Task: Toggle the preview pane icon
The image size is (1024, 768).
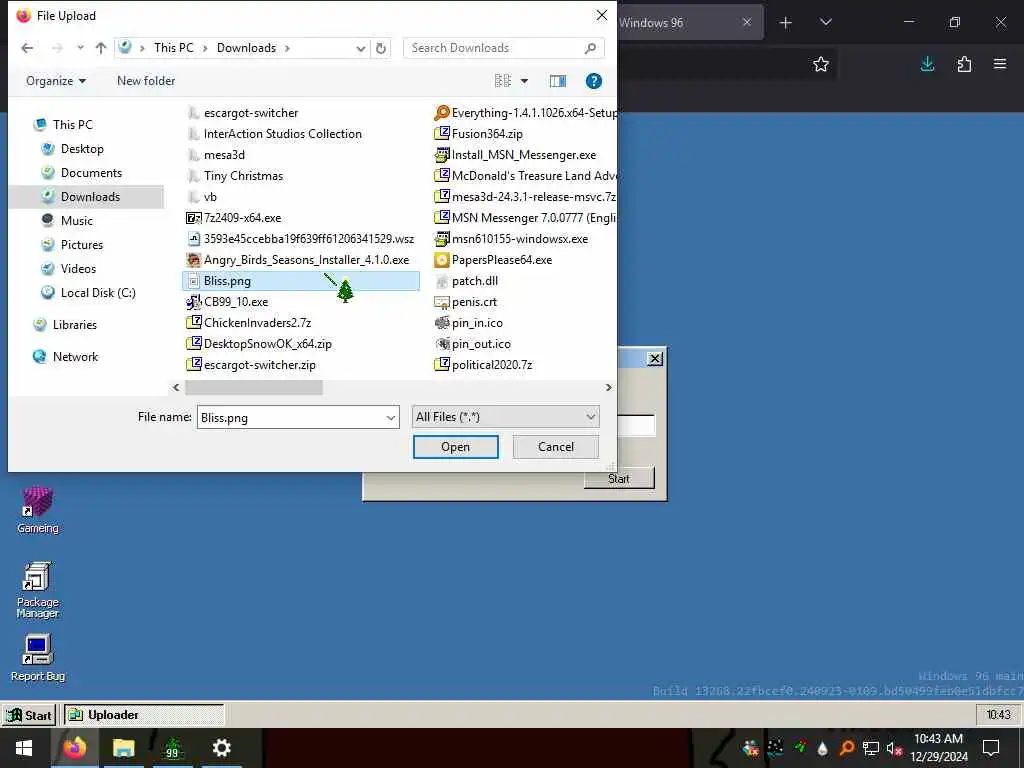Action: click(x=558, y=81)
